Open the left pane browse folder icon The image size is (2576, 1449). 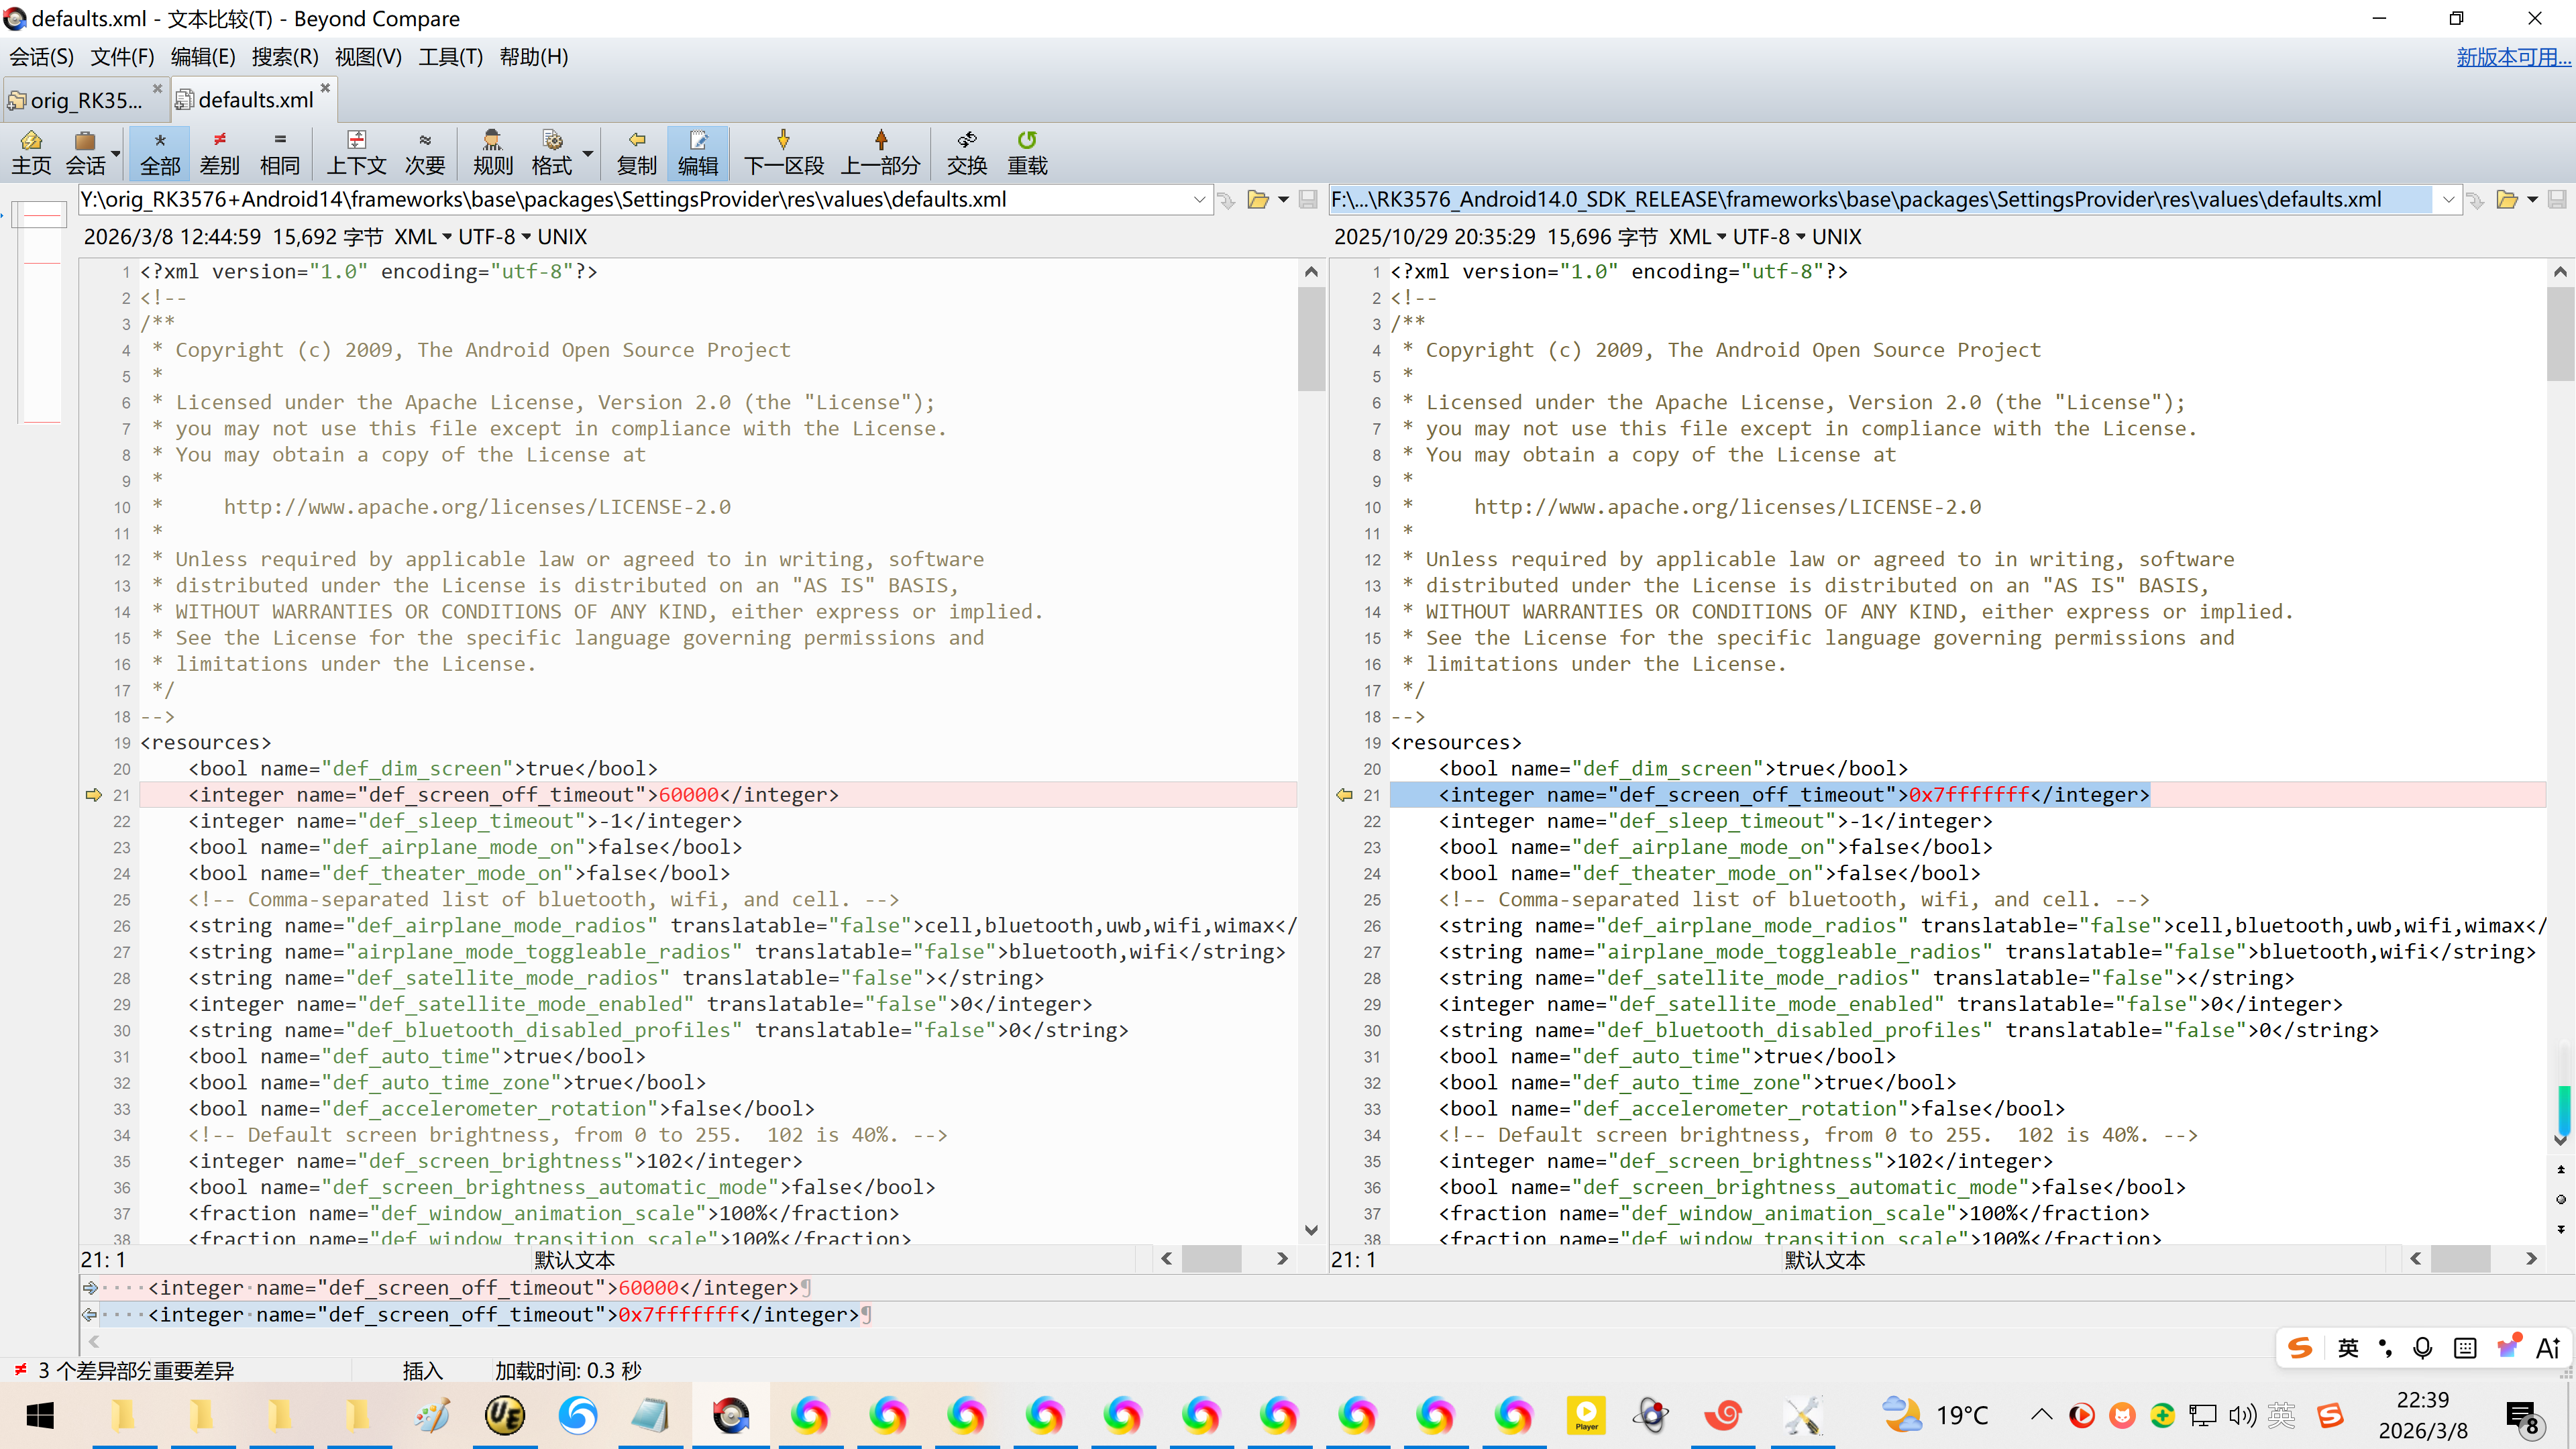(x=1258, y=200)
